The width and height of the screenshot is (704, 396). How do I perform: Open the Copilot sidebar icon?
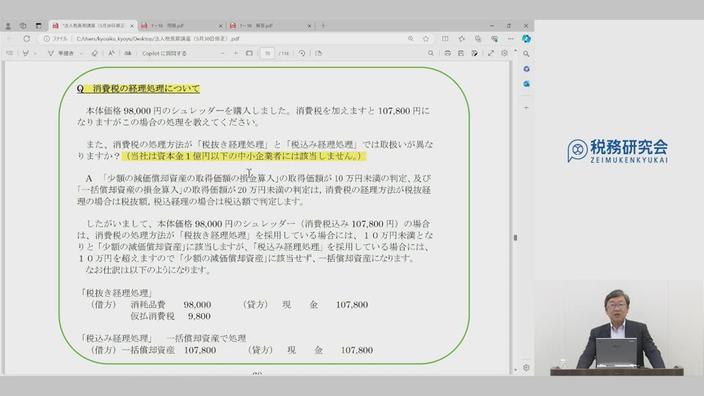(x=526, y=39)
